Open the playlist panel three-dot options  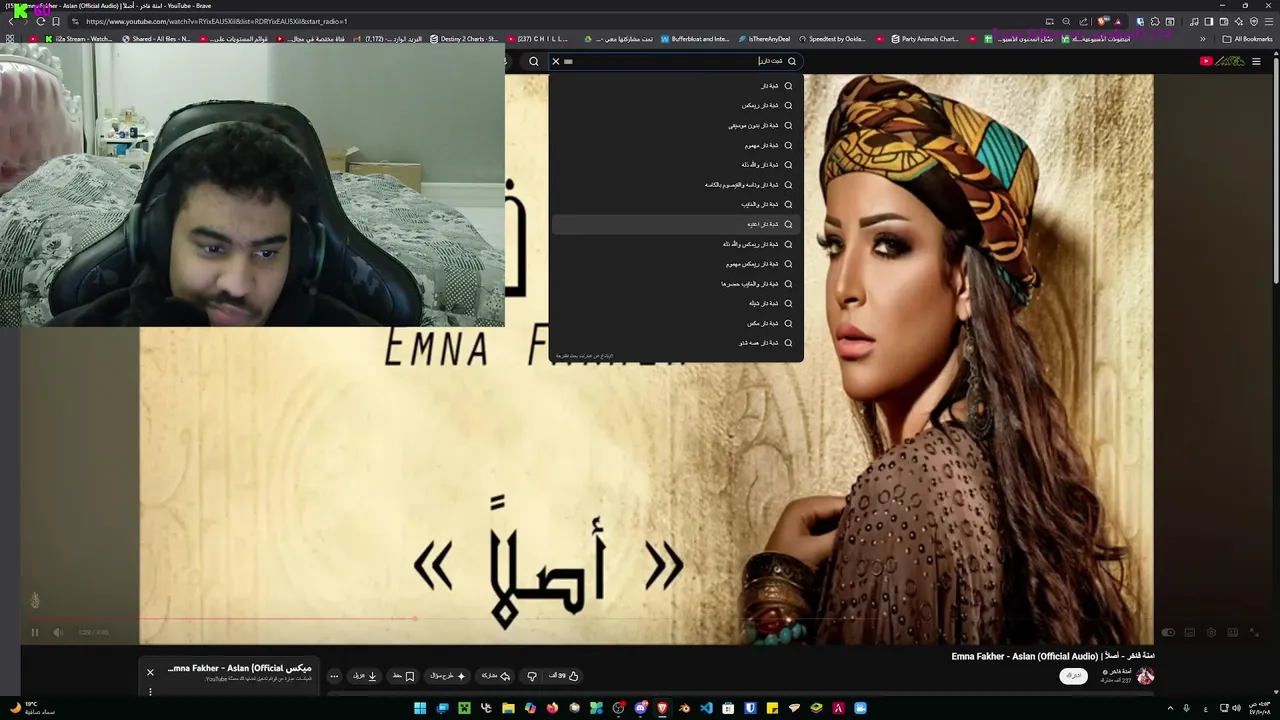[x=150, y=691]
